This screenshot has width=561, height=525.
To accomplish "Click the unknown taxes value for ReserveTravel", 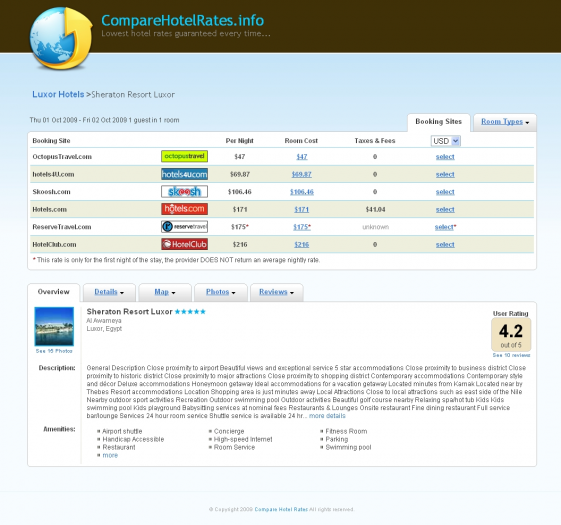I will (x=375, y=227).
